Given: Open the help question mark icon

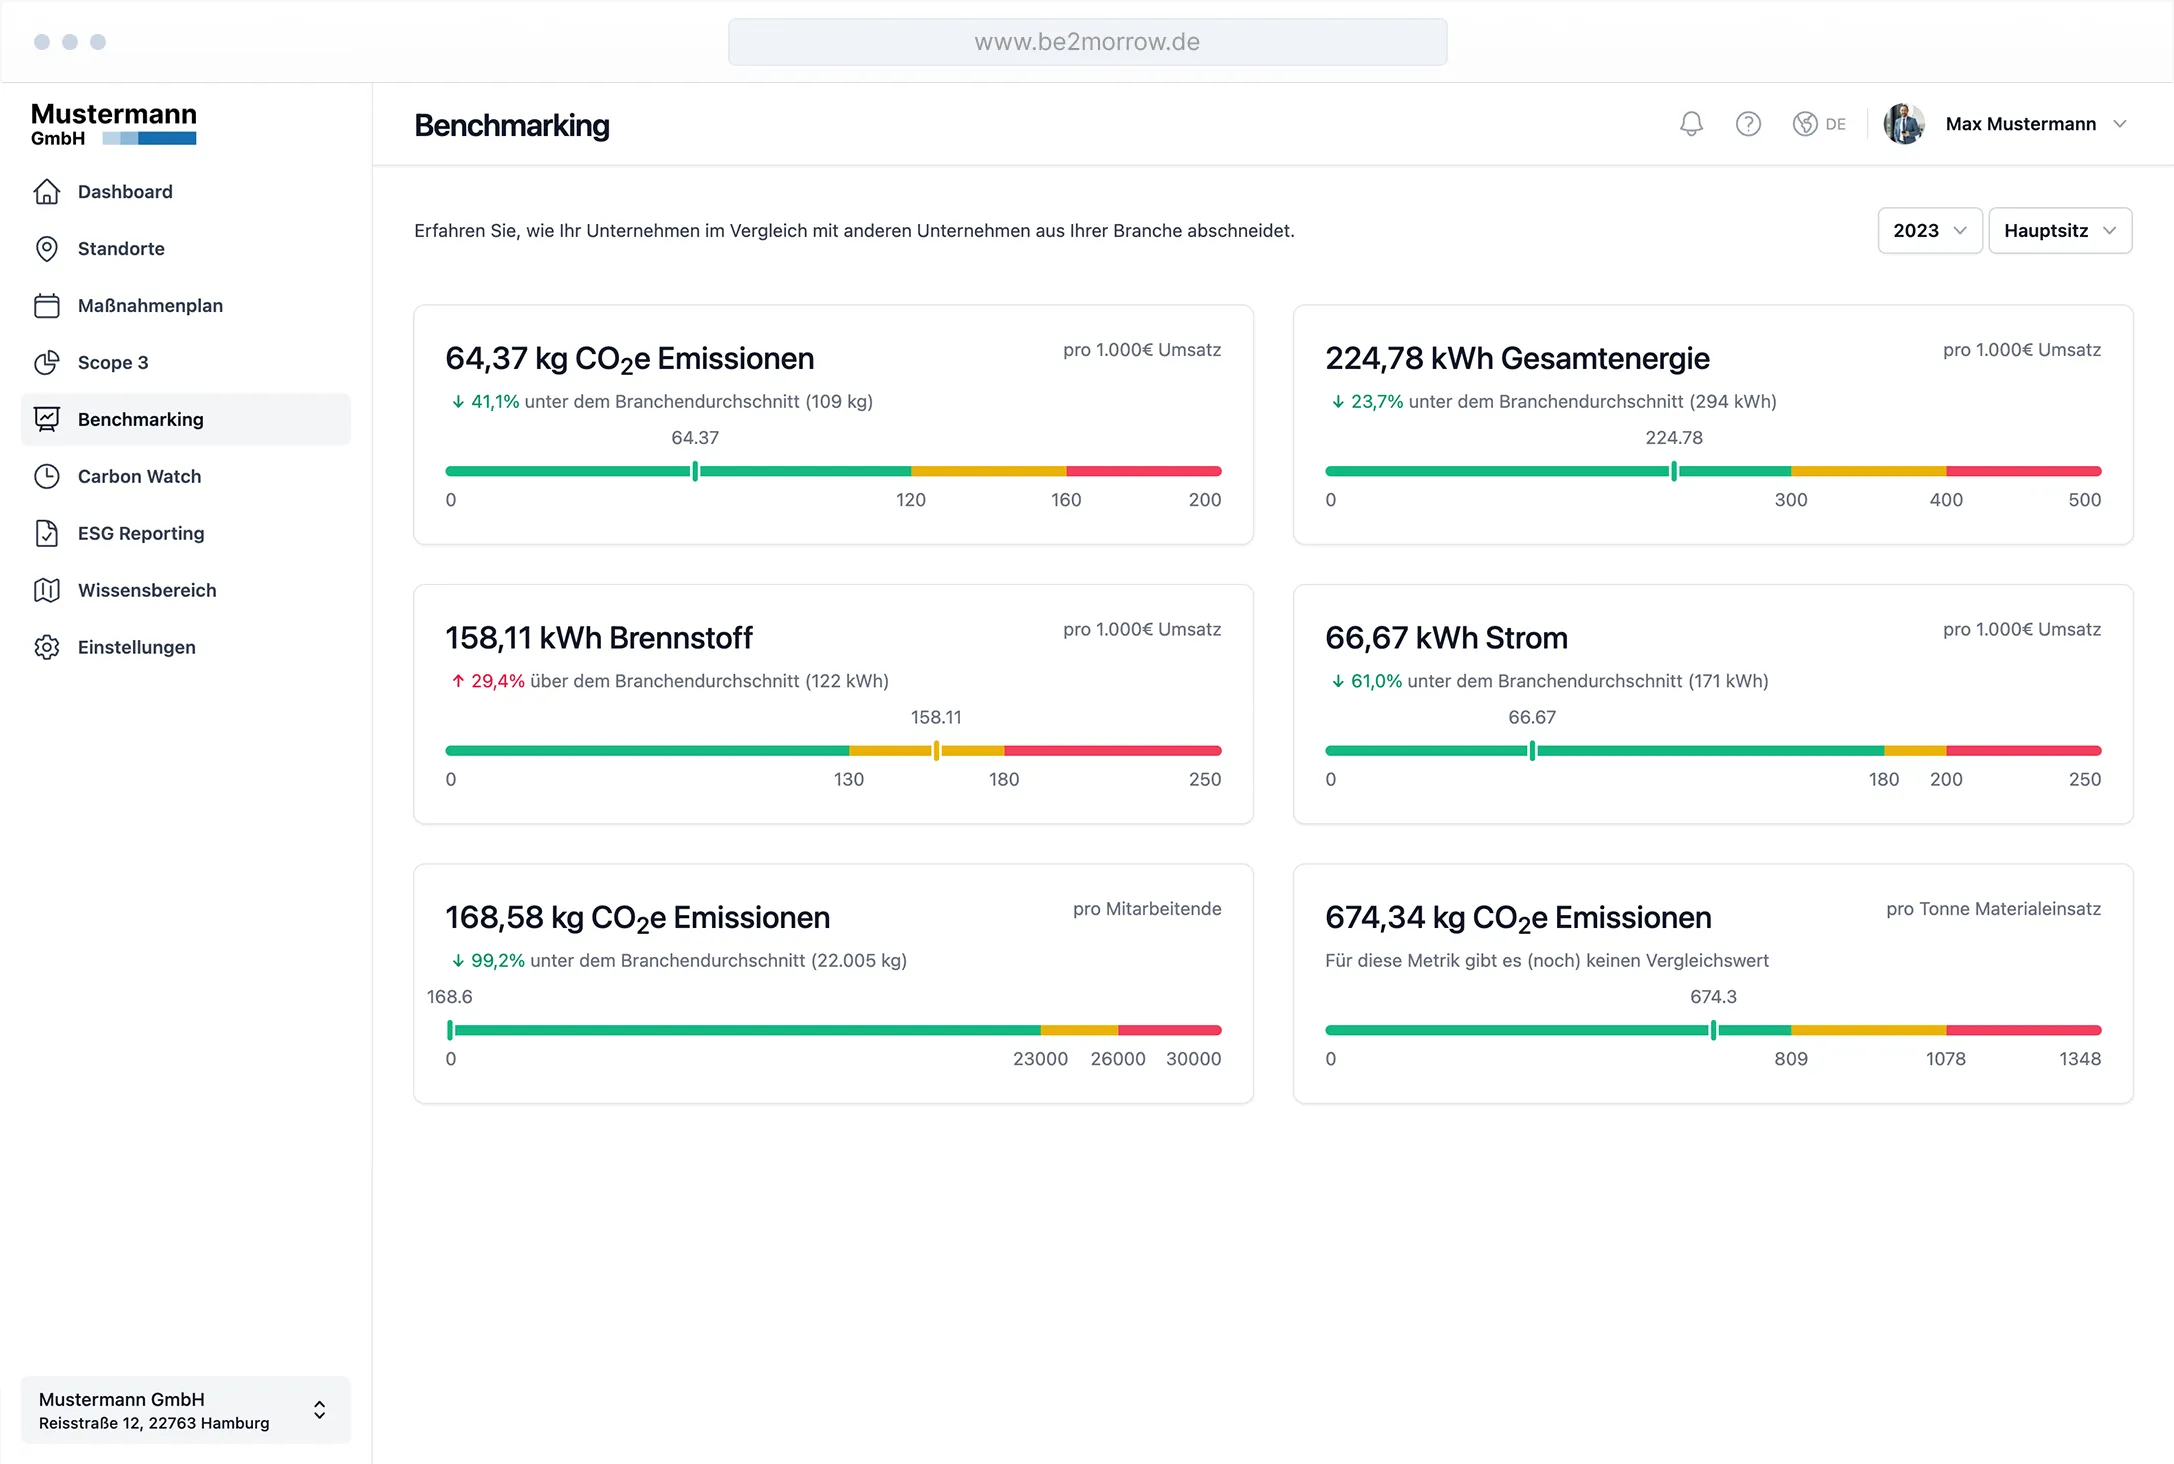Looking at the screenshot, I should (x=1748, y=124).
